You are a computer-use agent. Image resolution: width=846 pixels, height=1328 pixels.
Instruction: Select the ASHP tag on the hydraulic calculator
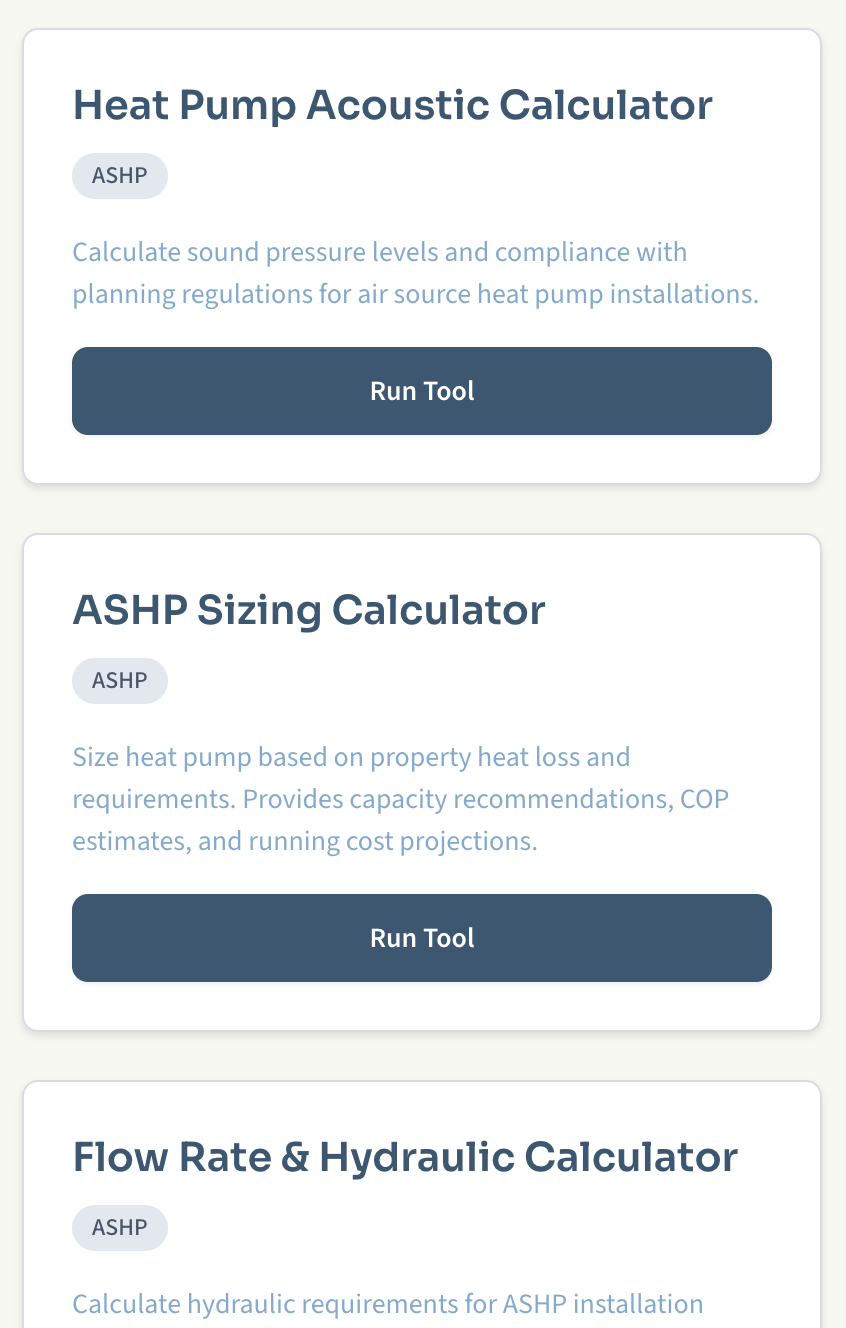(x=120, y=1227)
